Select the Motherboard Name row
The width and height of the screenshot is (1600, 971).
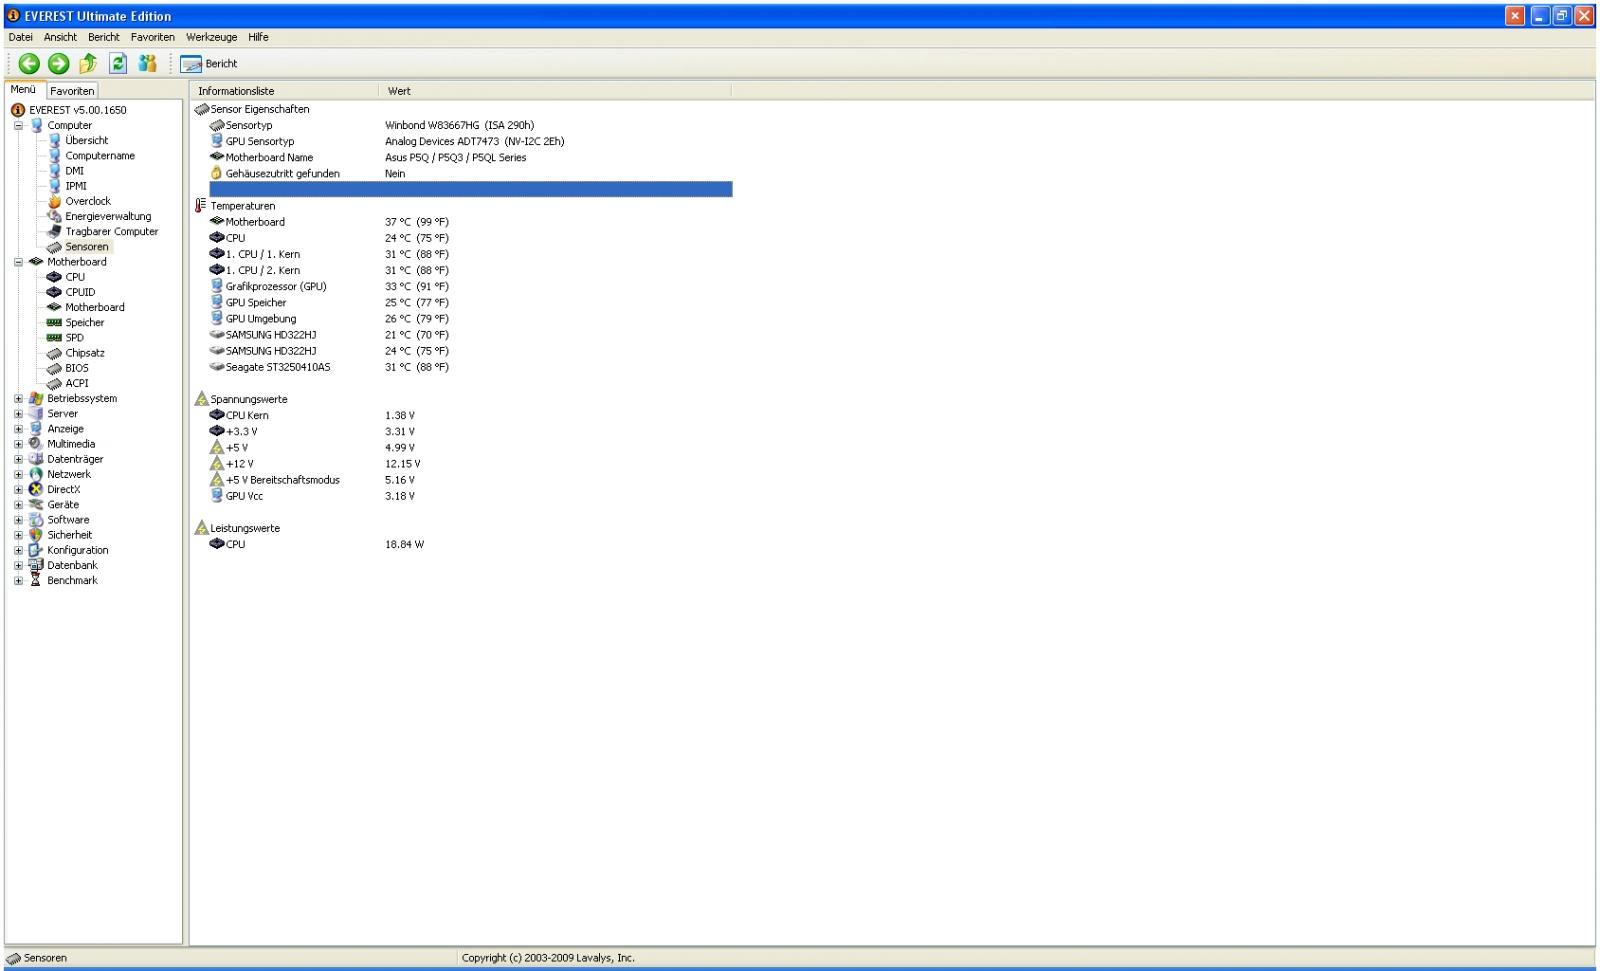coord(470,158)
